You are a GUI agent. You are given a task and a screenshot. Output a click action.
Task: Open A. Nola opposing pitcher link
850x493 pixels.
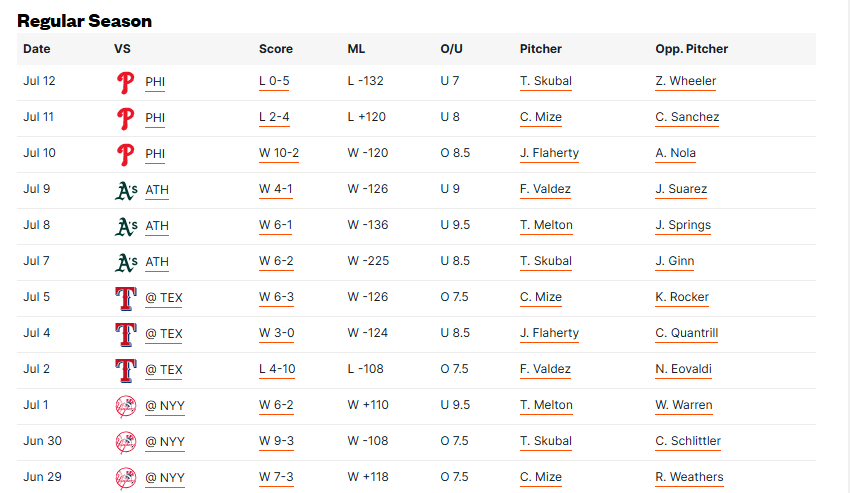[x=675, y=153]
